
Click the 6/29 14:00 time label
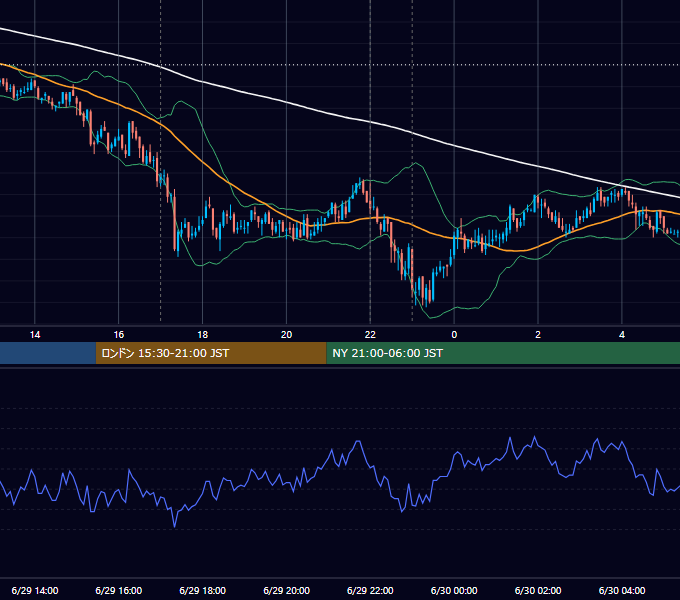tap(35, 590)
